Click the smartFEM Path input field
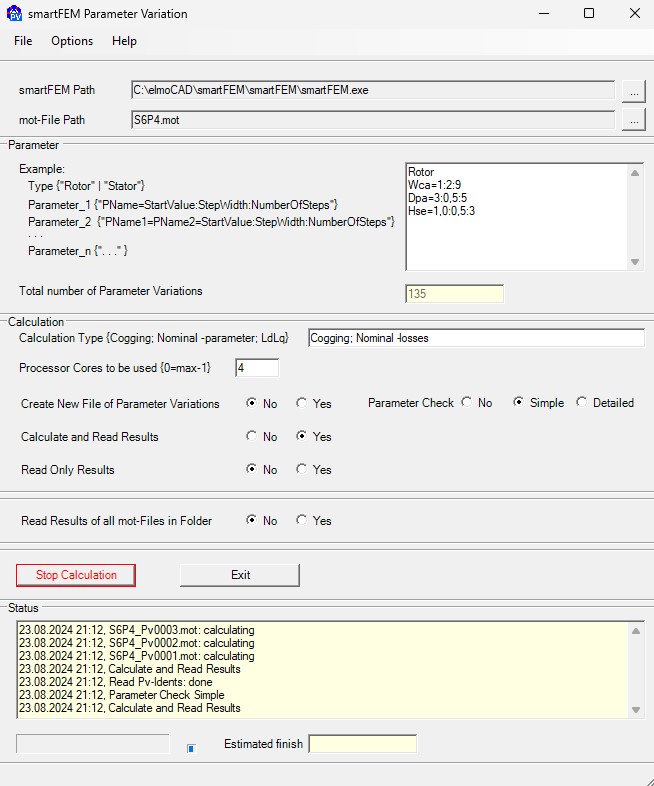The image size is (654, 786). tap(373, 90)
